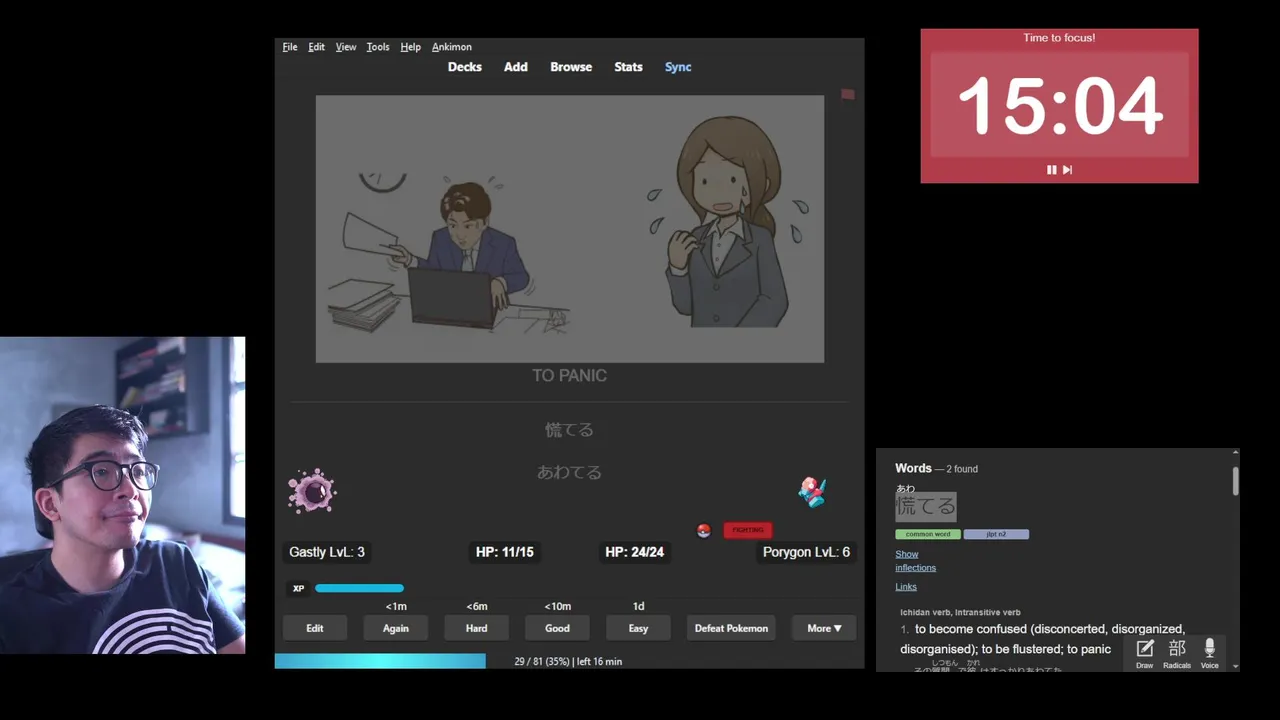
Task: Open the Edit menu
Action: pyautogui.click(x=316, y=47)
